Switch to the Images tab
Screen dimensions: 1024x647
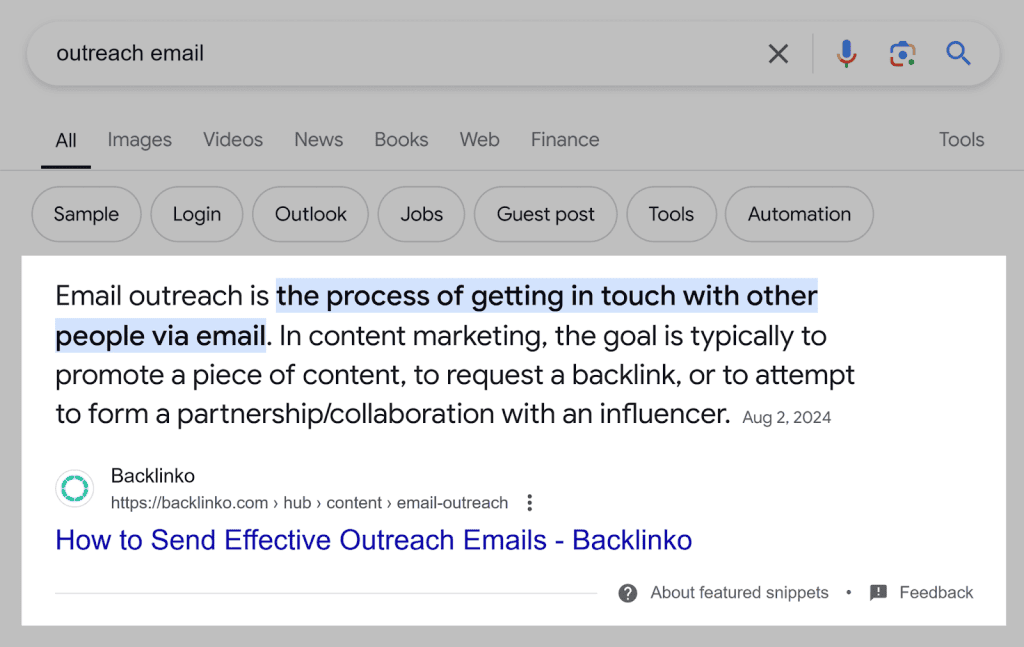click(x=140, y=140)
